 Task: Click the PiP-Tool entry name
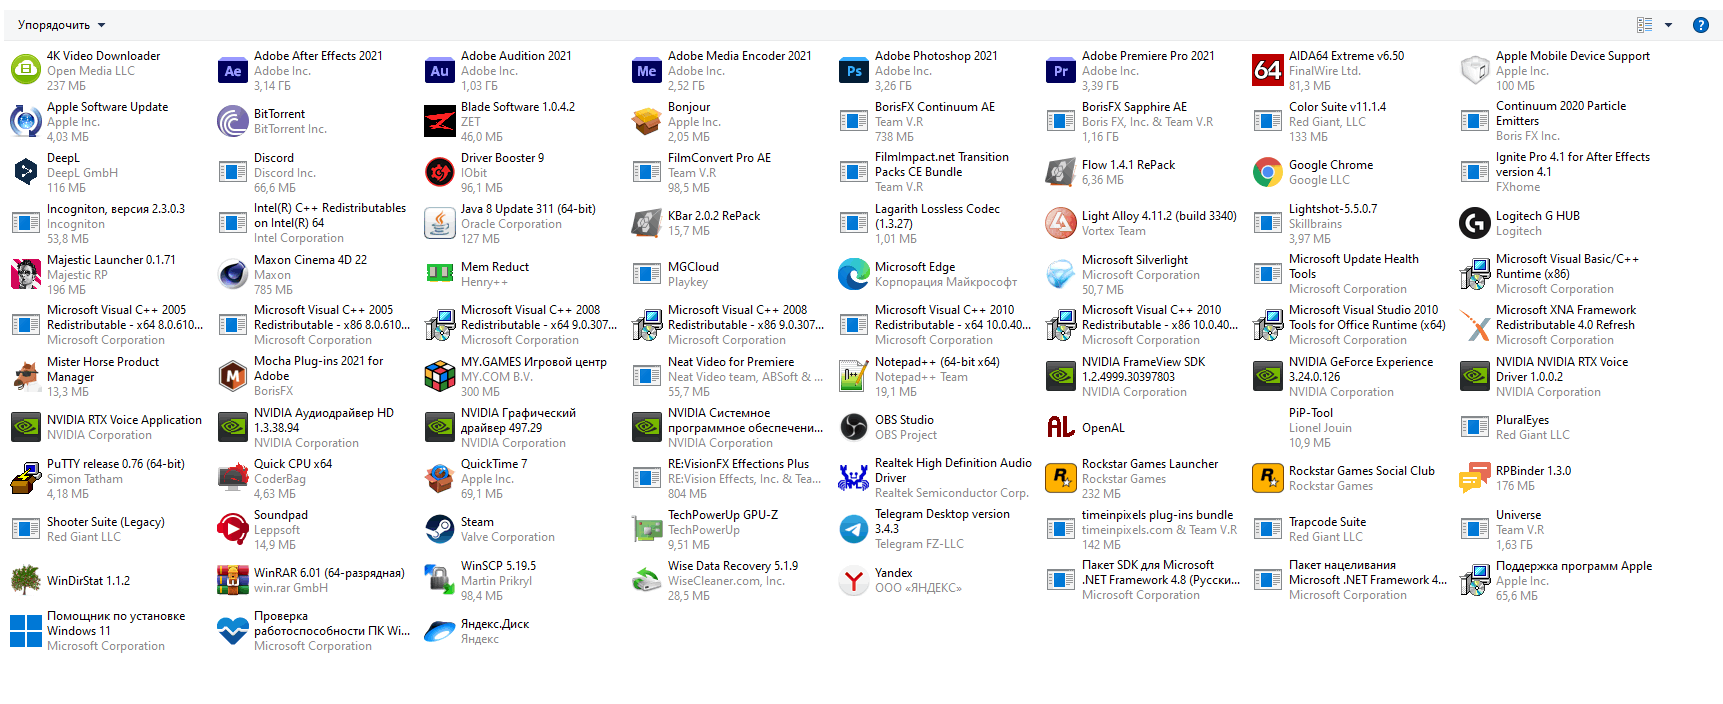click(1311, 413)
